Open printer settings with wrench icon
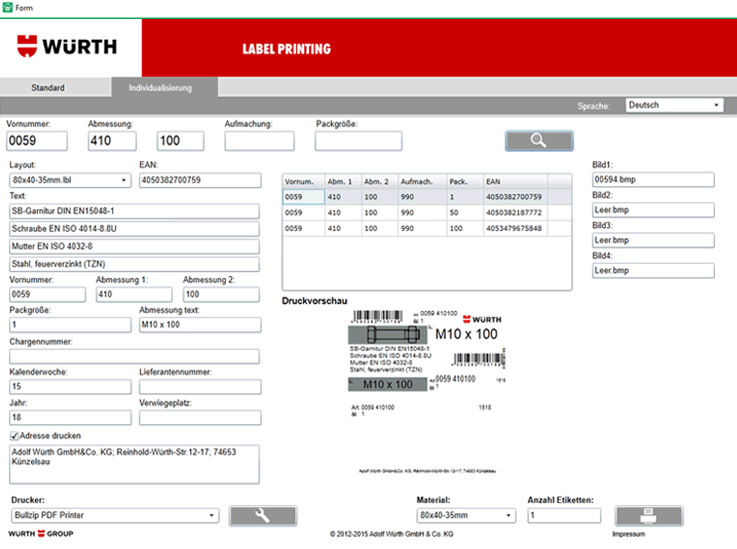Image resolution: width=737 pixels, height=549 pixels. coord(263,516)
